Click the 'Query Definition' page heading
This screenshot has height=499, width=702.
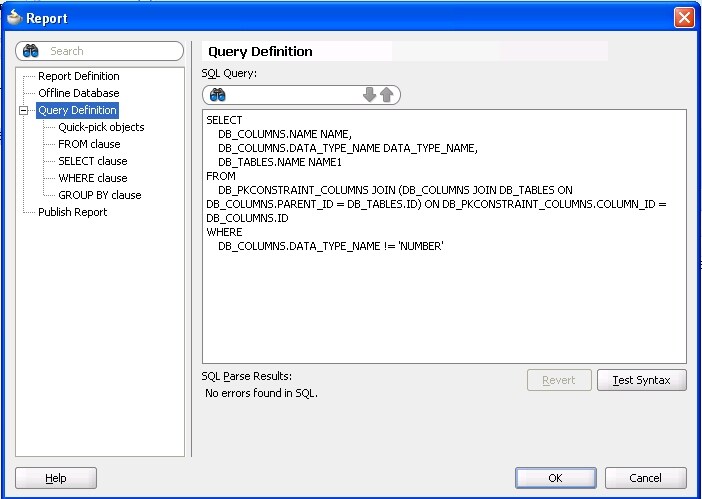coord(261,51)
